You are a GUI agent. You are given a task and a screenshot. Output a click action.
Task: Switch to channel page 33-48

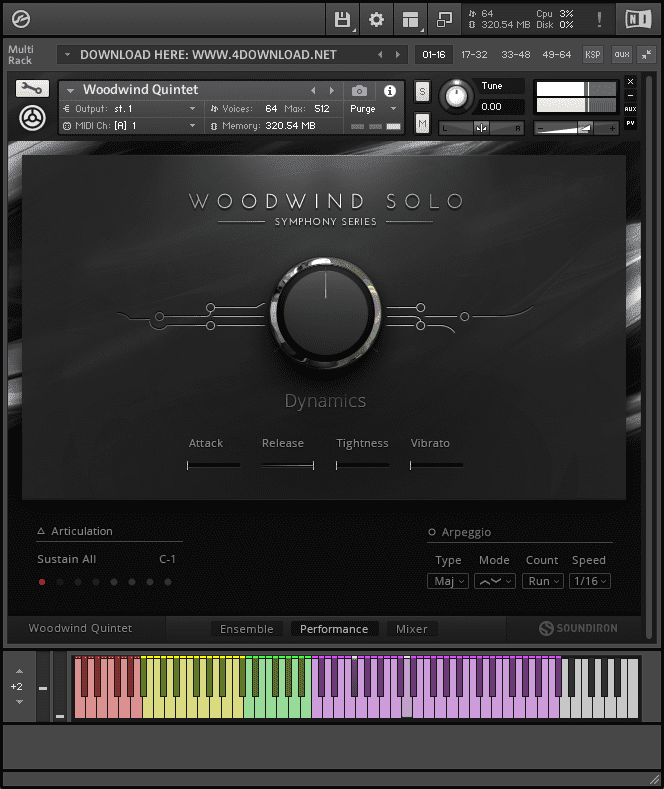click(x=516, y=54)
